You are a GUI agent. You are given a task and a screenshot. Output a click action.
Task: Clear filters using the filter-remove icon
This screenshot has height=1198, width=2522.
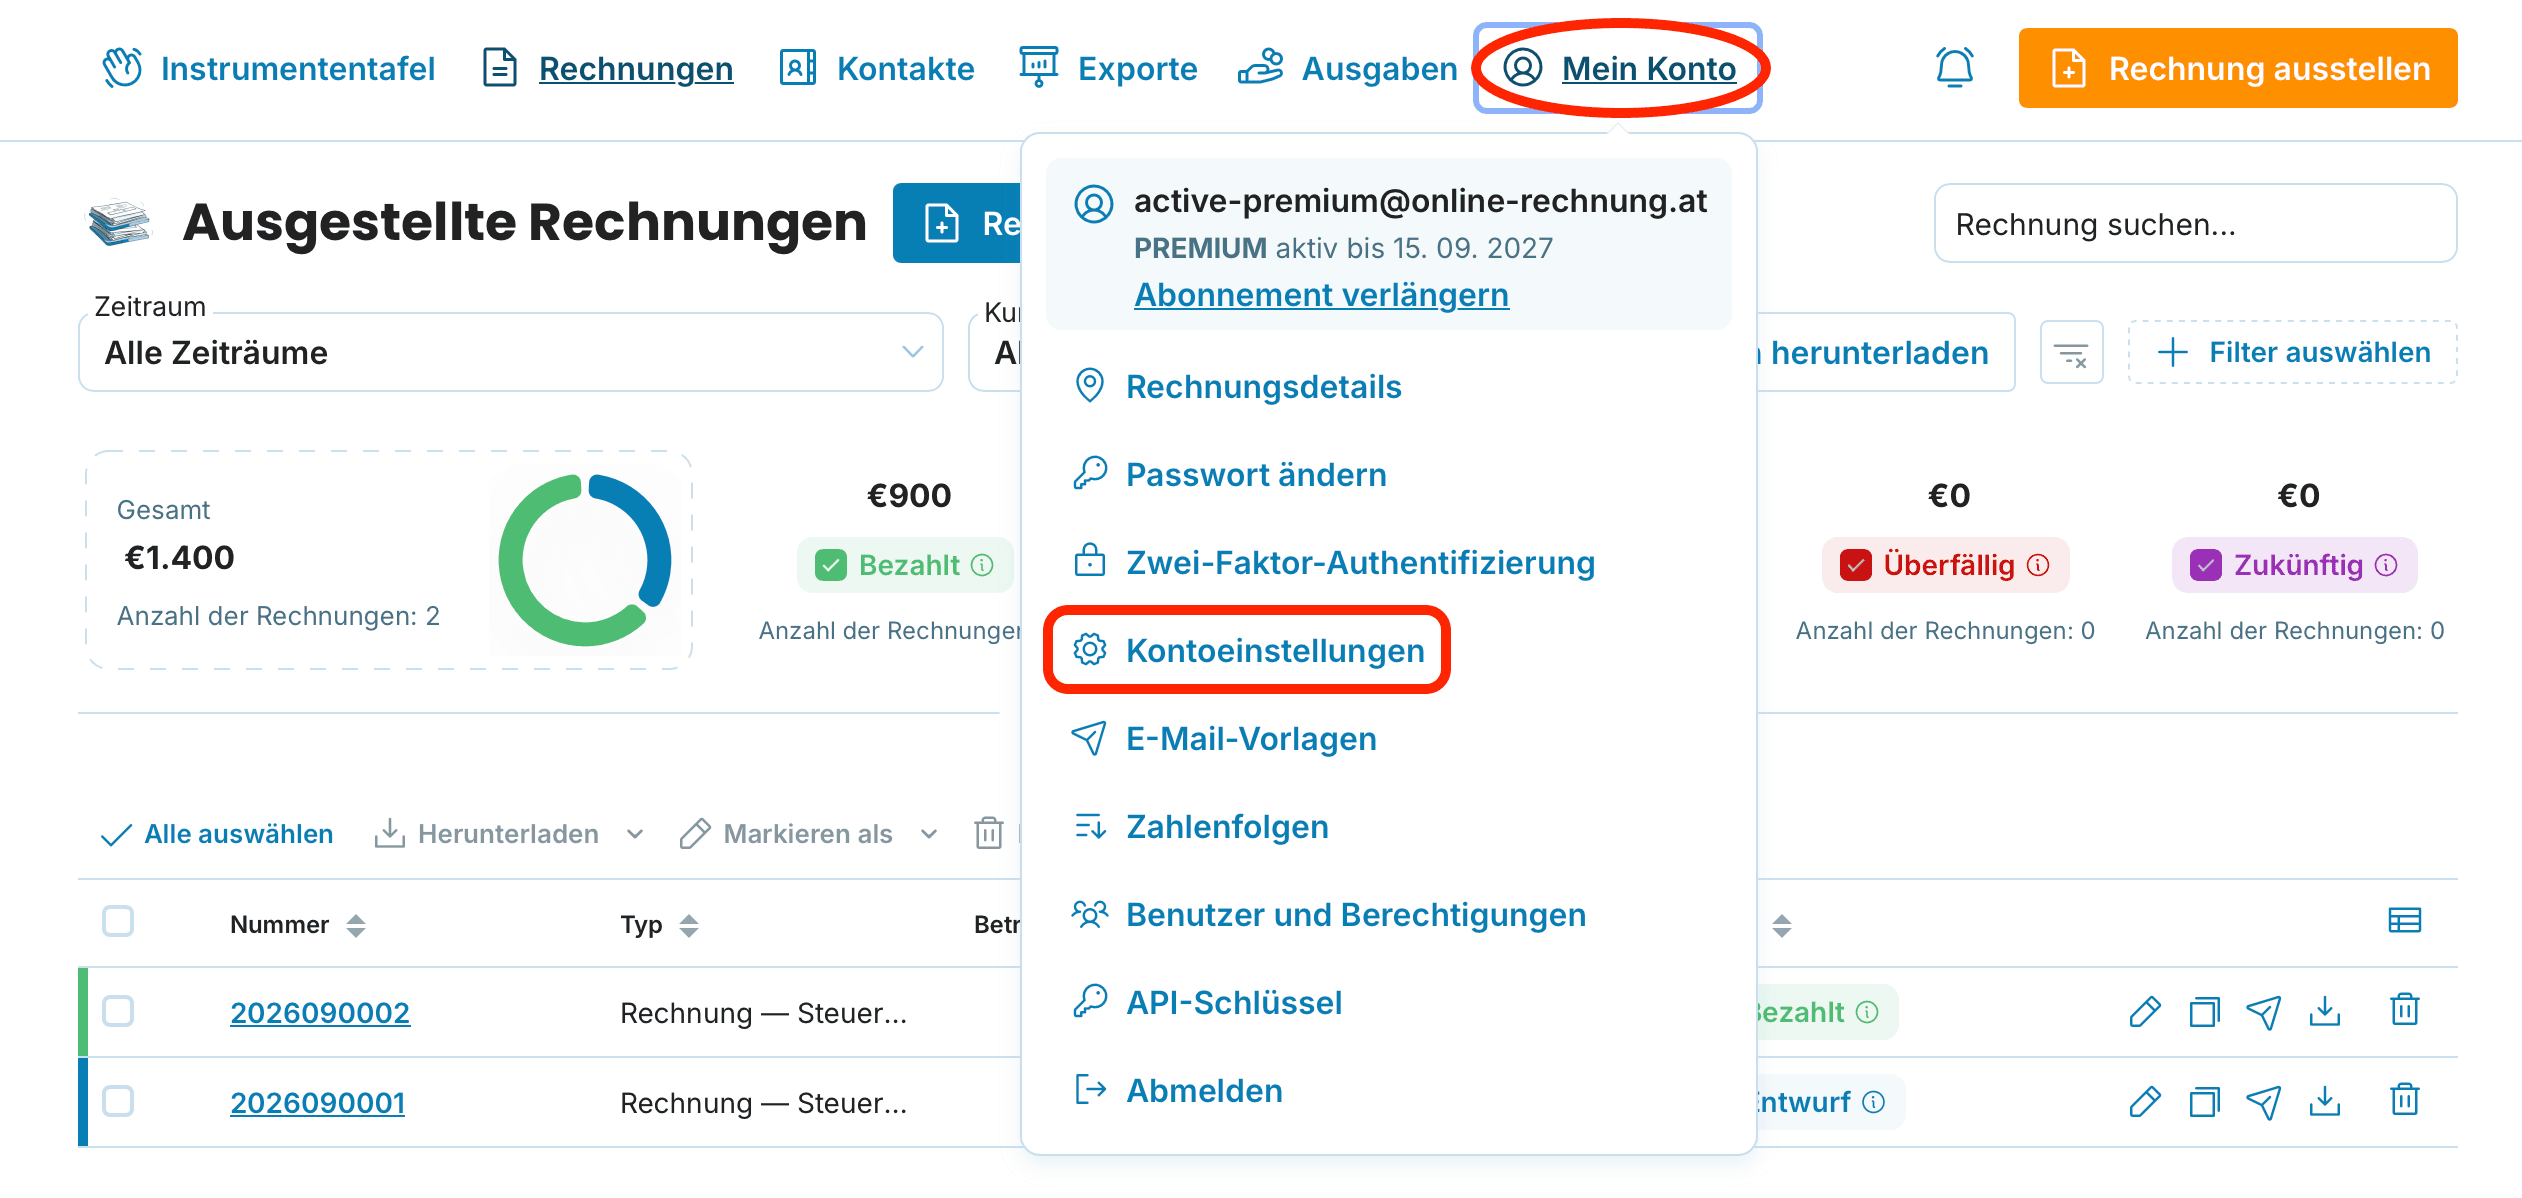[2071, 352]
